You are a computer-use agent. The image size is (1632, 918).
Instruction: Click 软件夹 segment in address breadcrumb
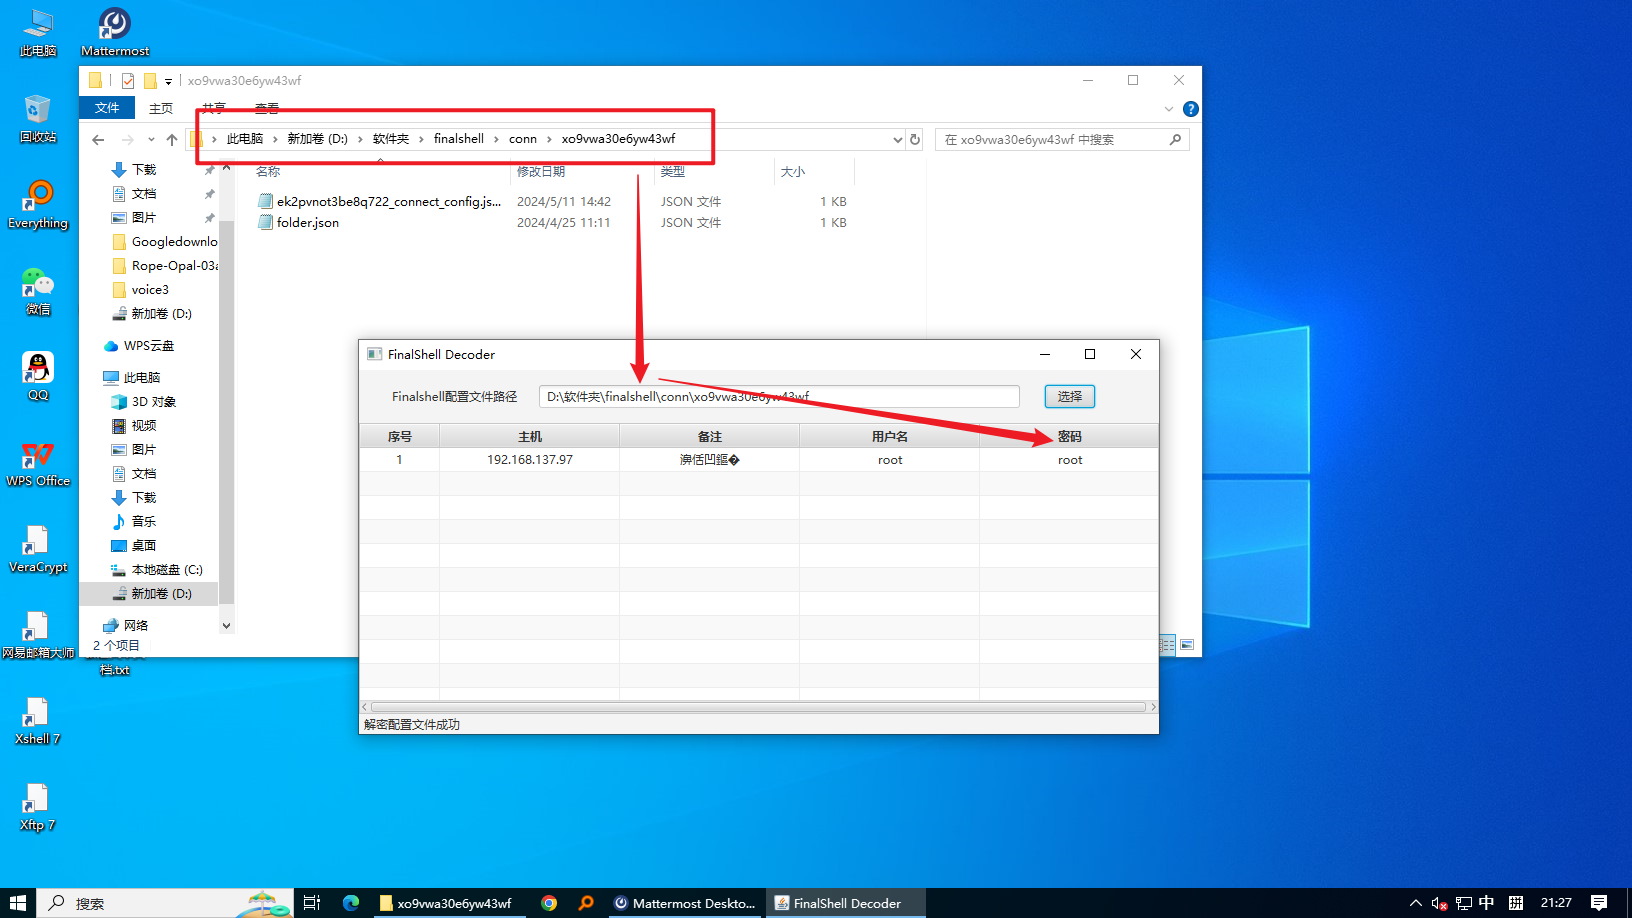pyautogui.click(x=391, y=139)
